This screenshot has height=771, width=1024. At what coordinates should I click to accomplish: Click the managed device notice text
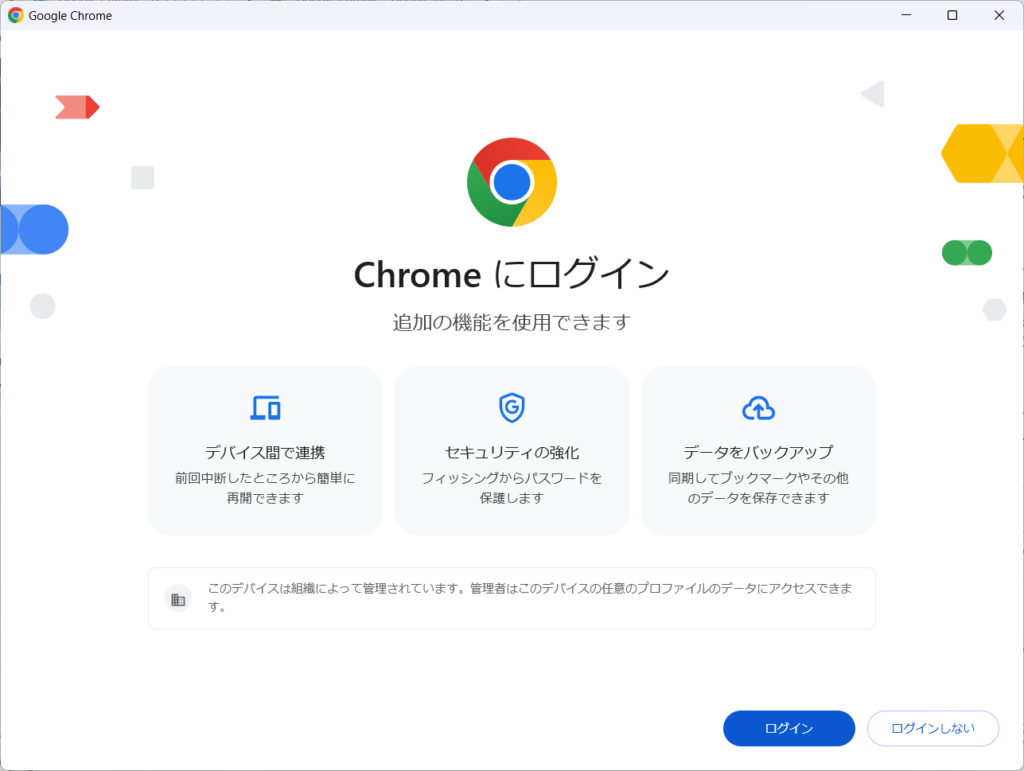530,597
